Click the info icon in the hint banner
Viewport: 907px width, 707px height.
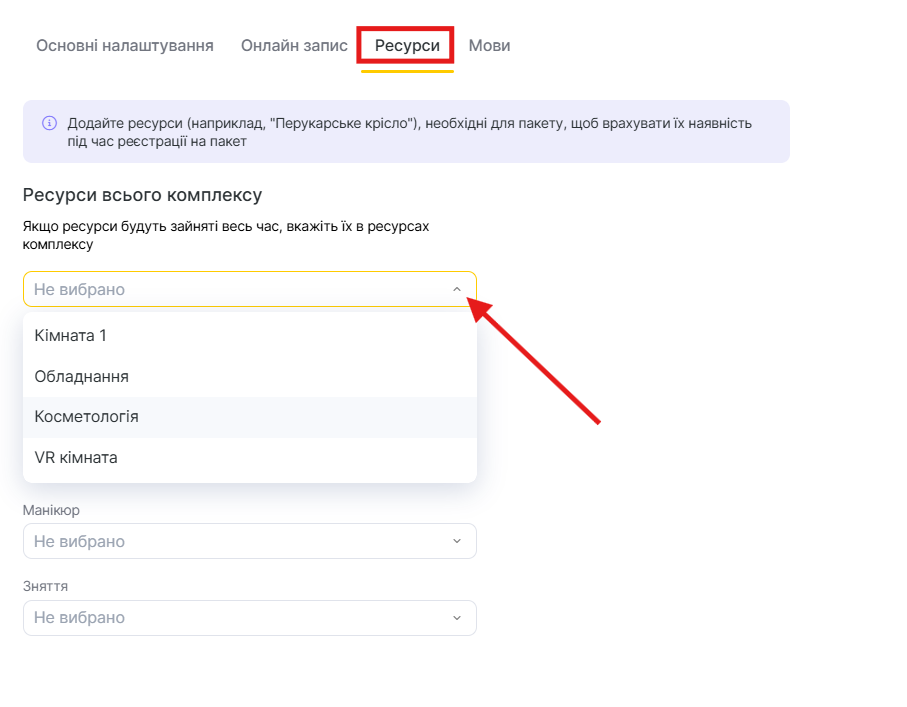pyautogui.click(x=49, y=124)
